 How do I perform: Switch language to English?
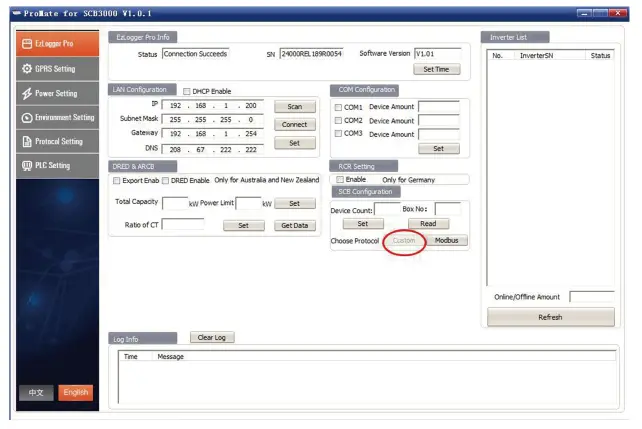click(x=76, y=393)
